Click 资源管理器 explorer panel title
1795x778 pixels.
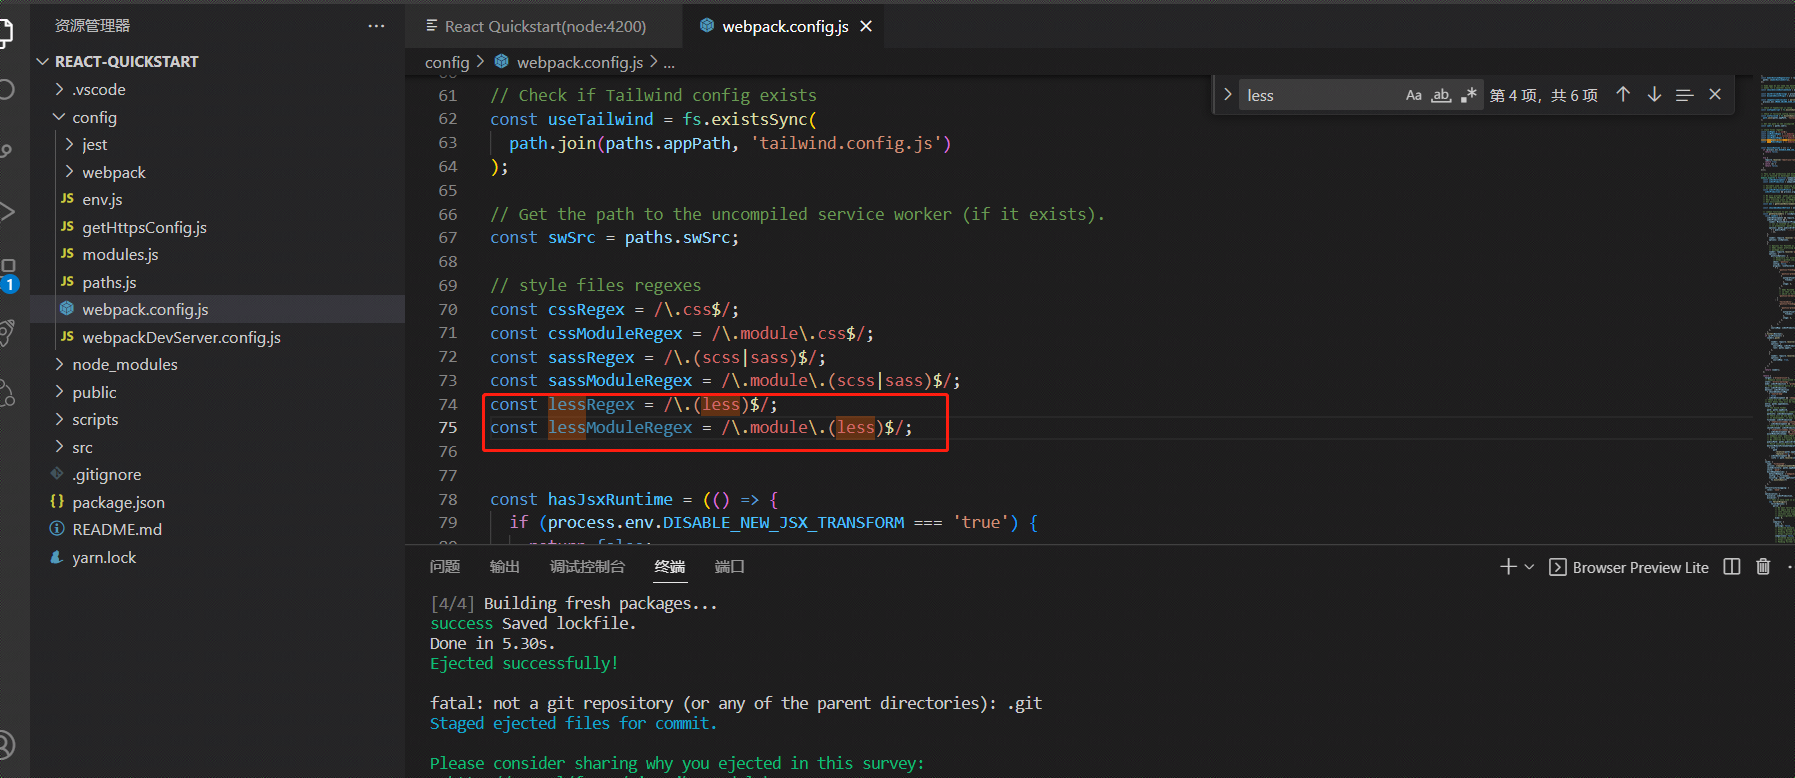click(x=92, y=26)
